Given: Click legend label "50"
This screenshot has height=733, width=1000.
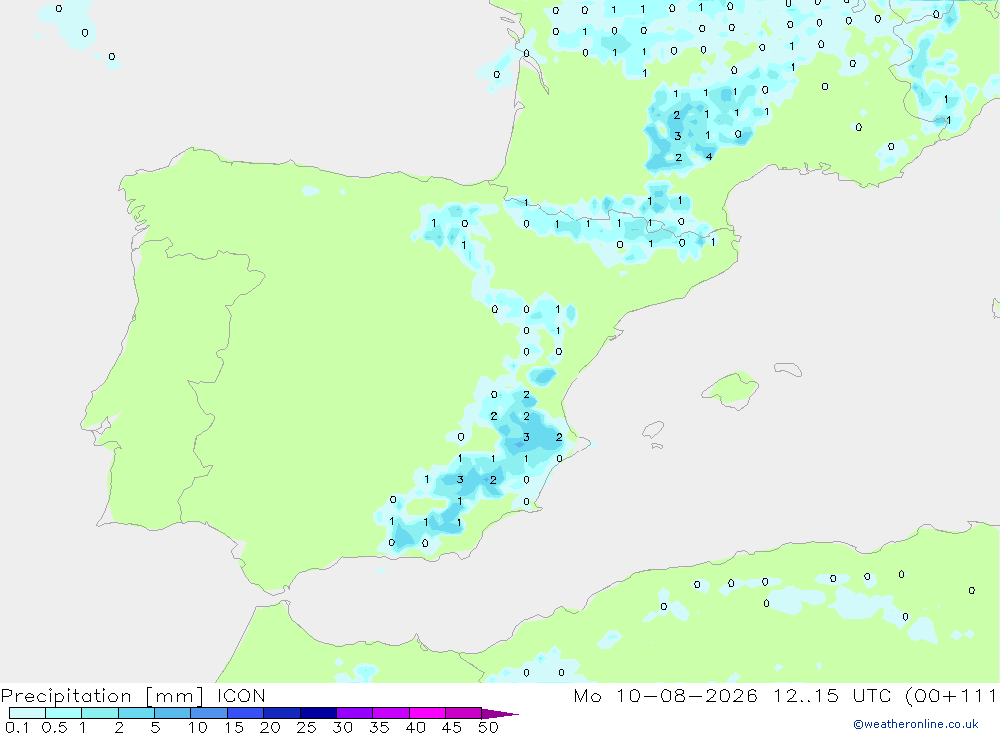Looking at the screenshot, I should [489, 727].
